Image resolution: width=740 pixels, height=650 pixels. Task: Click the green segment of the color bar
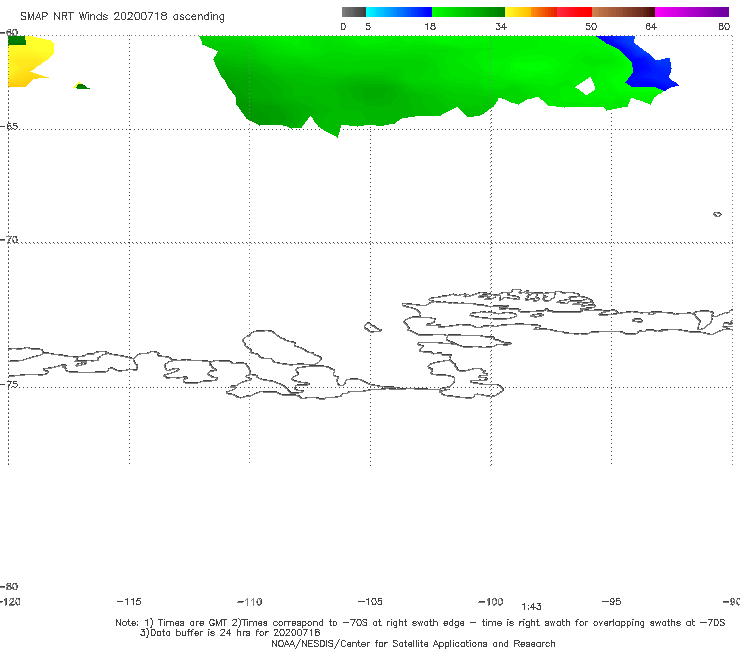[x=468, y=12]
